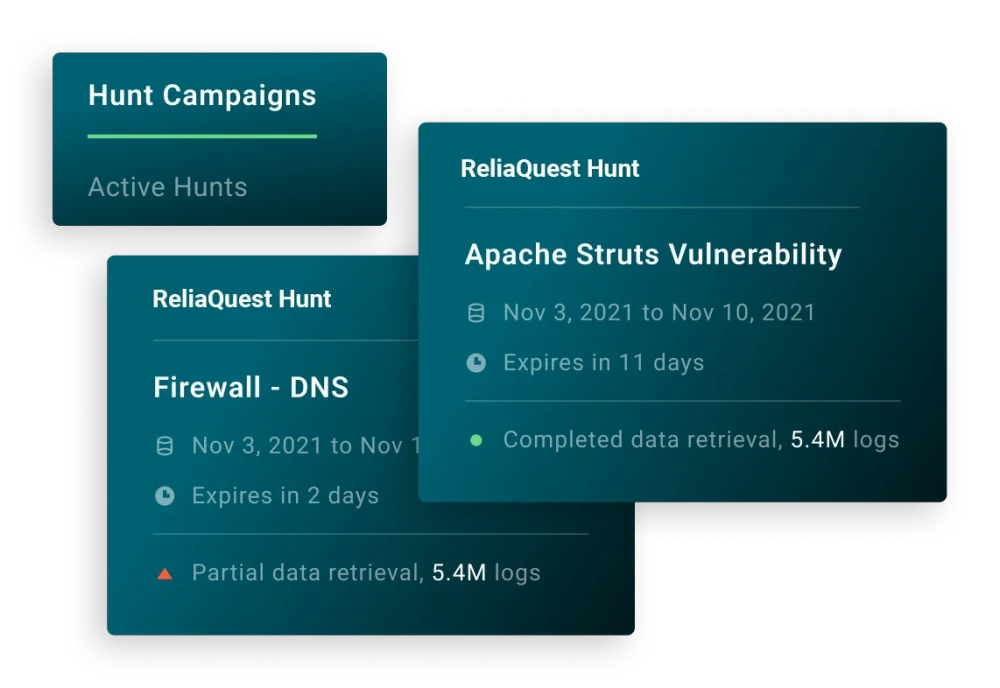
Task: Open the Firewall - DNS hunt
Action: 251,387
